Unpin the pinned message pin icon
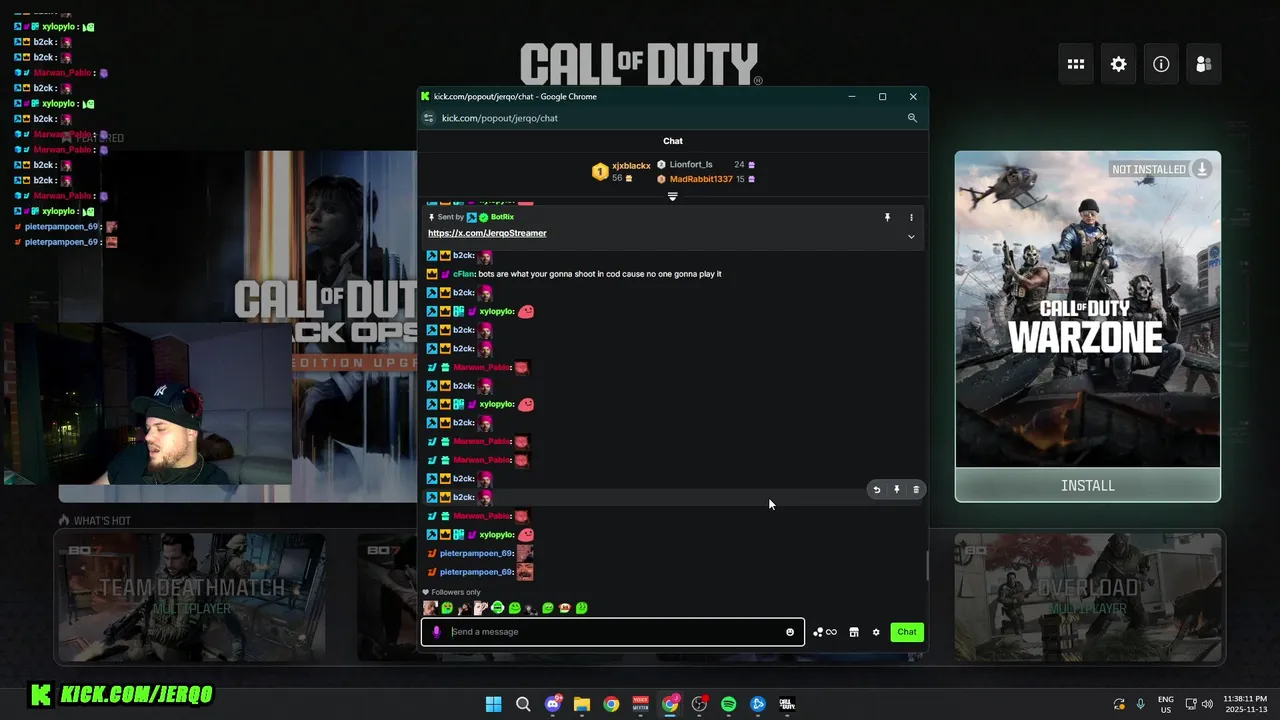Screen dimensions: 1280x720 click(887, 217)
